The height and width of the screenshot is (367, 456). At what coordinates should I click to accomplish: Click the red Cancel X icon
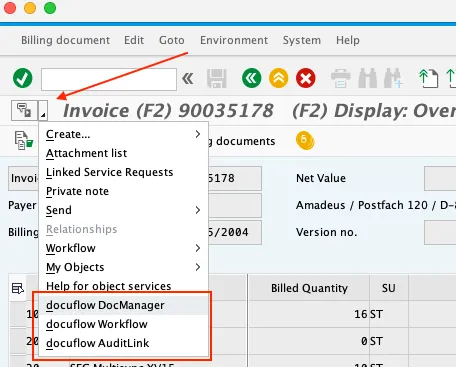click(306, 78)
